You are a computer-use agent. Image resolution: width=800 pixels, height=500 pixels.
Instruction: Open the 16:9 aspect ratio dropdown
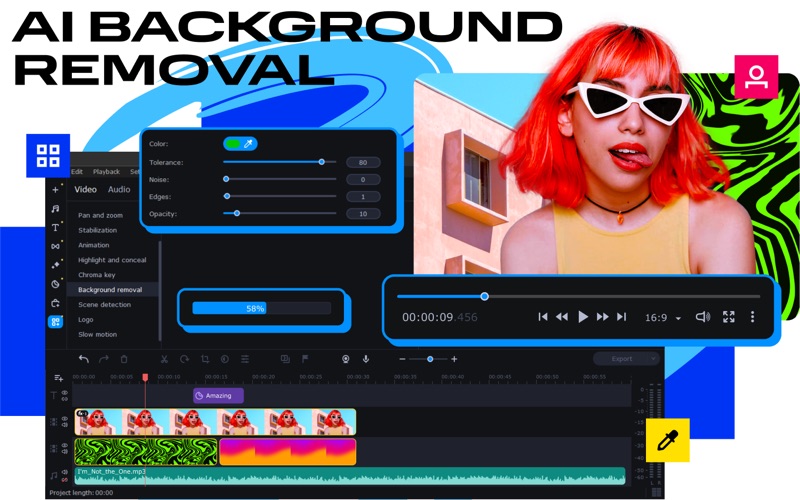click(x=662, y=317)
